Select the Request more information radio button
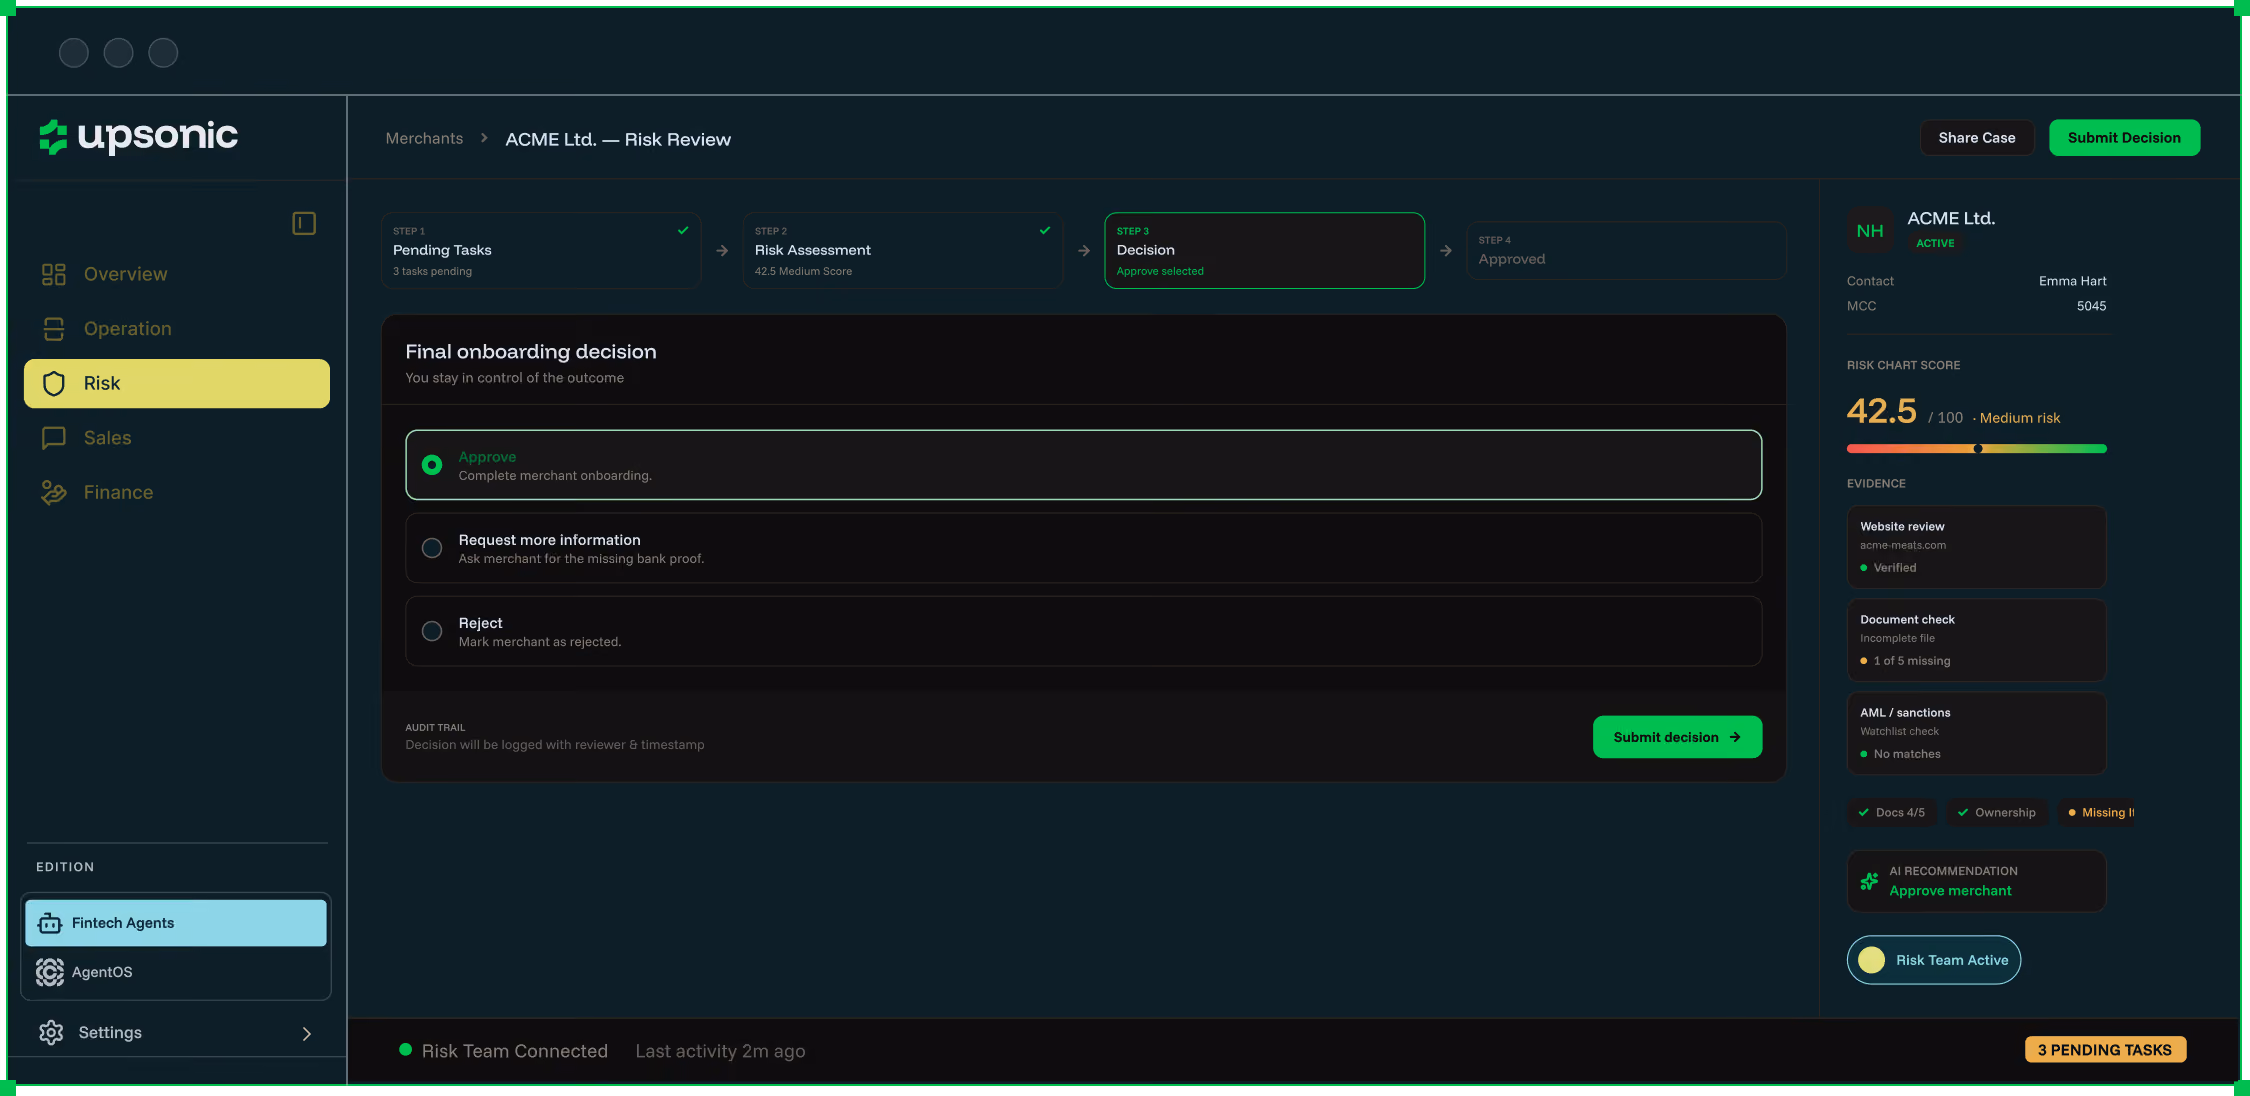The image size is (2250, 1096). [x=432, y=548]
